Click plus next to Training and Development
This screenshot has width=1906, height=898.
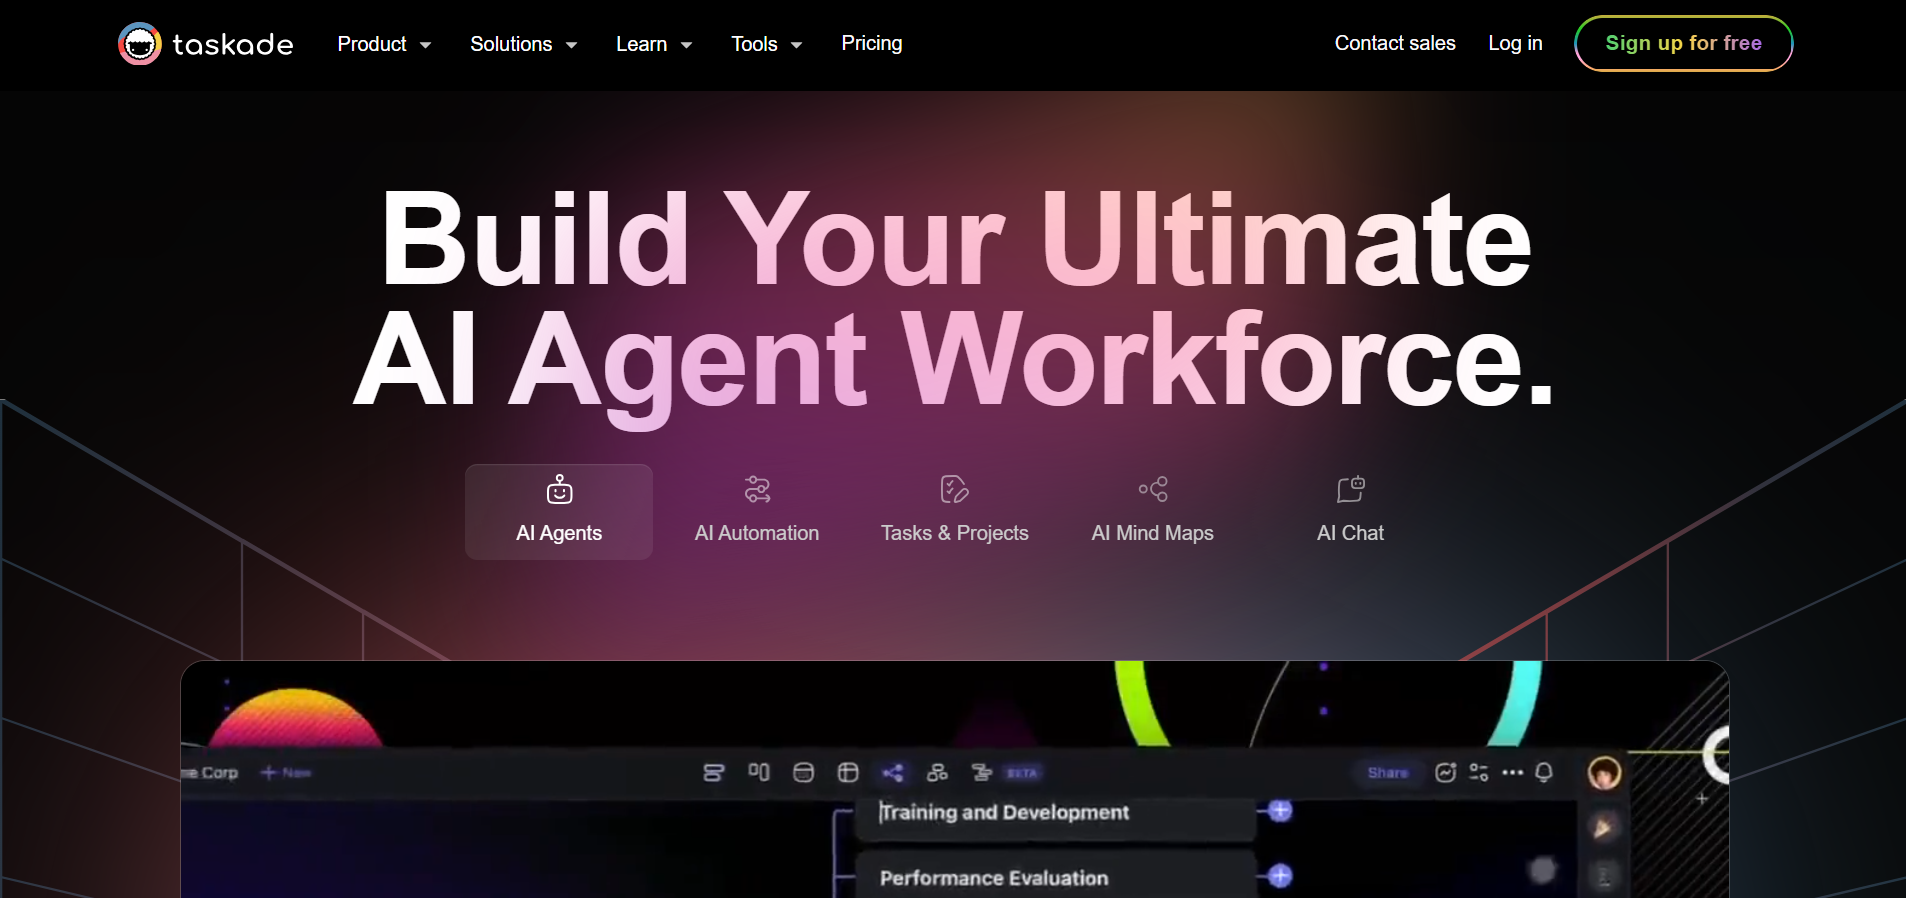pos(1280,811)
